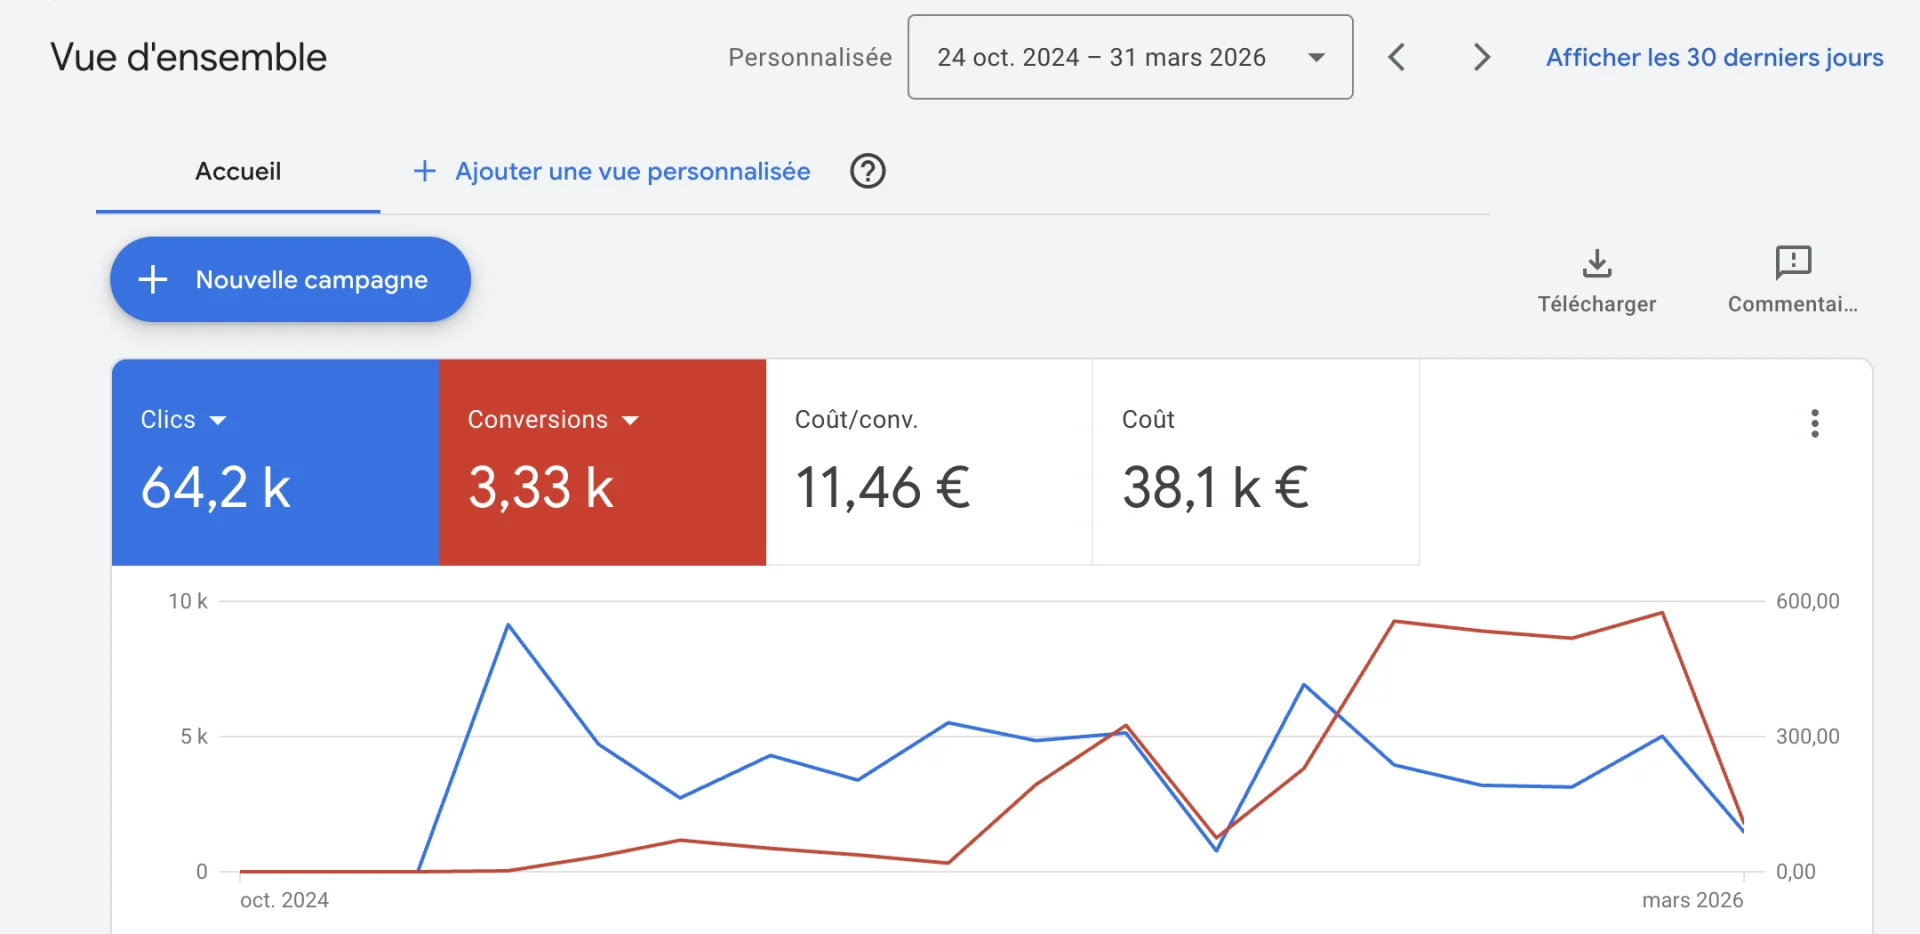1920x934 pixels.
Task: Create a Nouvelle campagne
Action: coord(290,279)
